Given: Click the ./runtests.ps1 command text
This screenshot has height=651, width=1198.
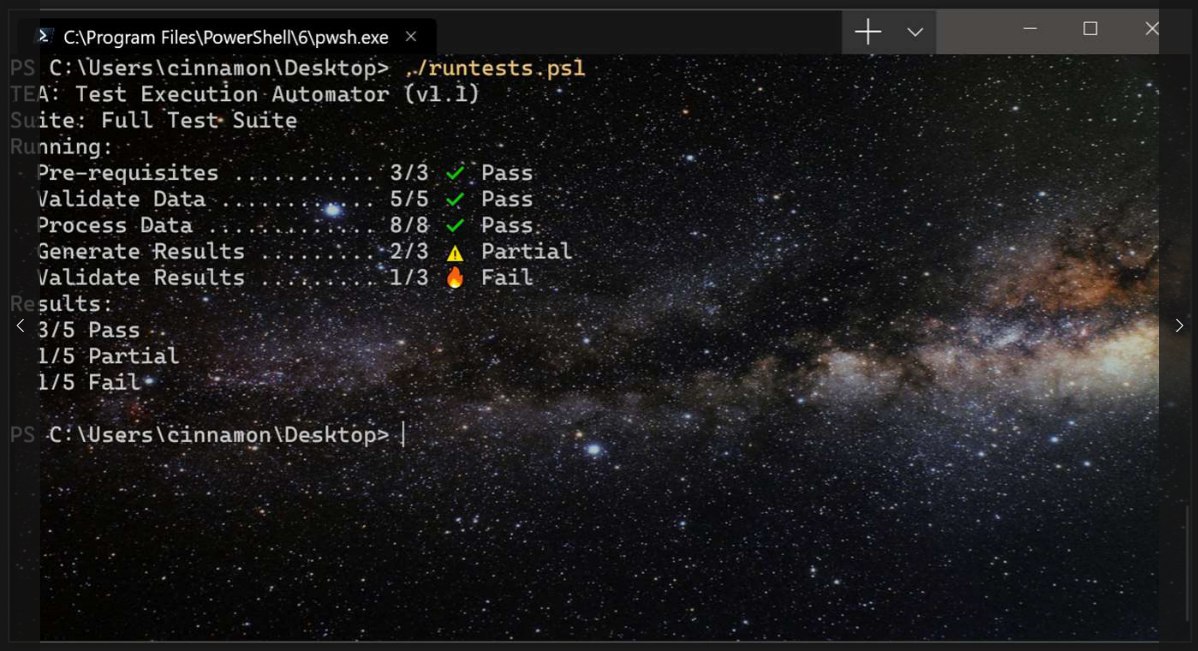Looking at the screenshot, I should point(494,68).
